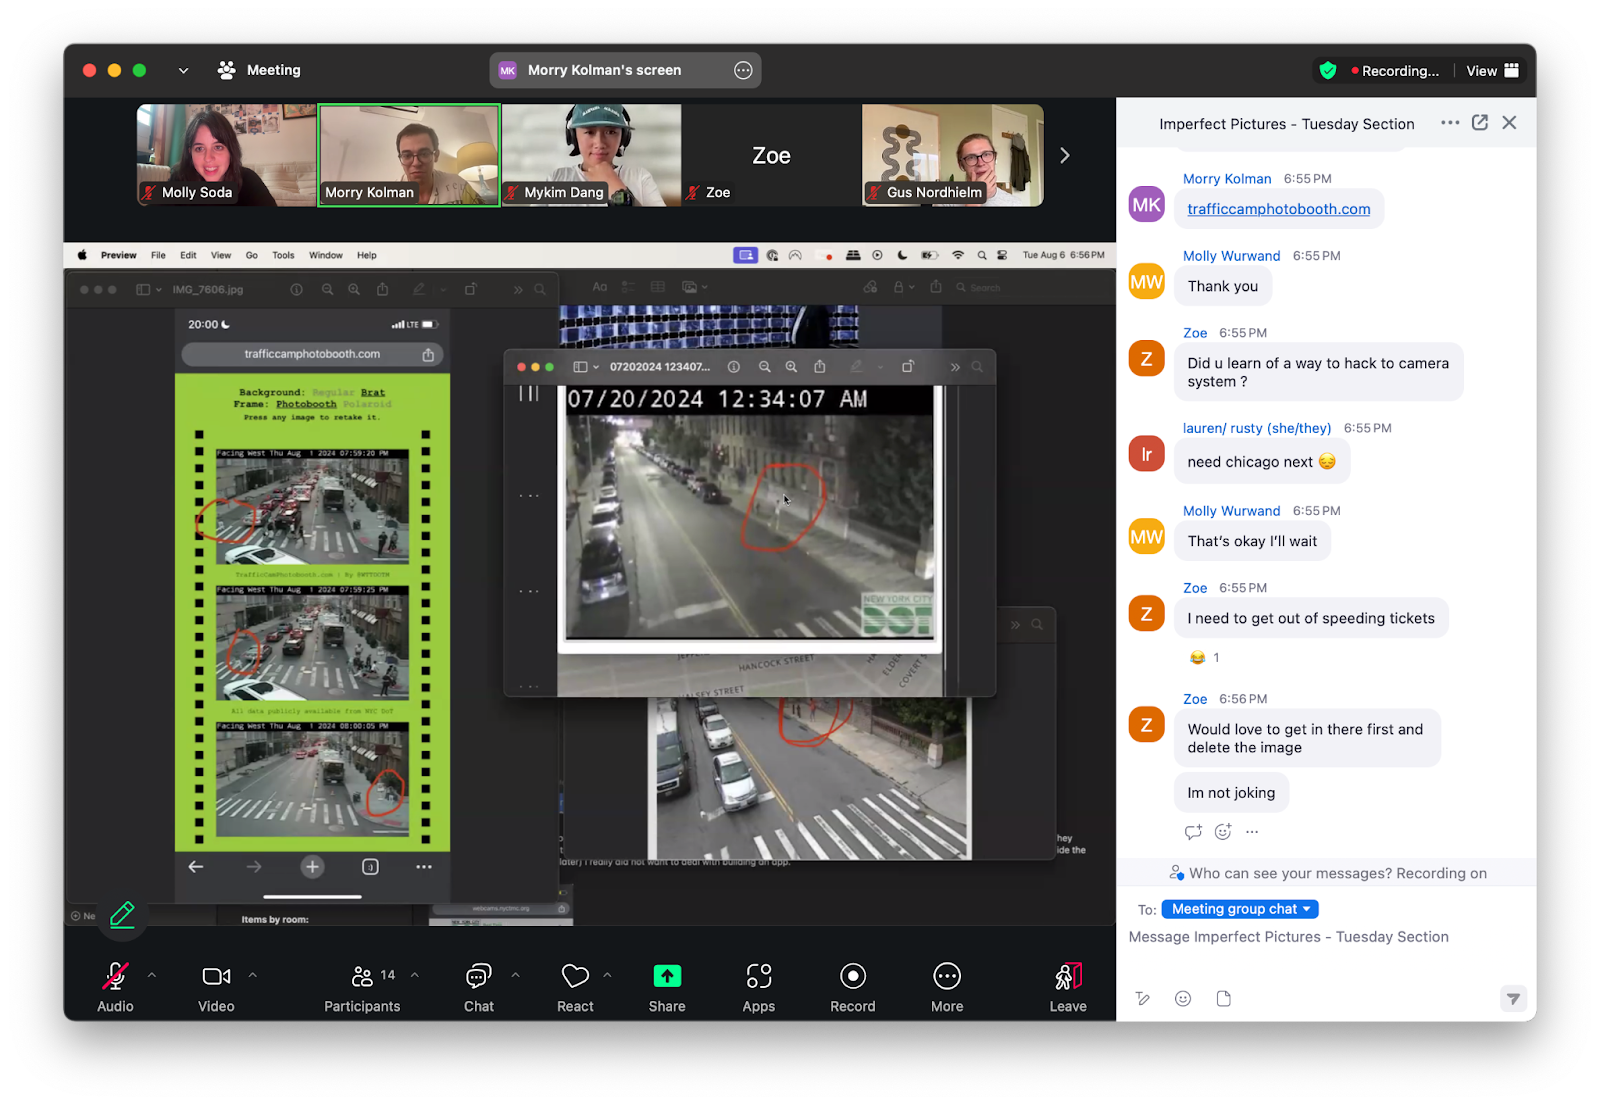Click the Wi-Fi icon in shared menu bar
1600x1105 pixels.
(958, 255)
